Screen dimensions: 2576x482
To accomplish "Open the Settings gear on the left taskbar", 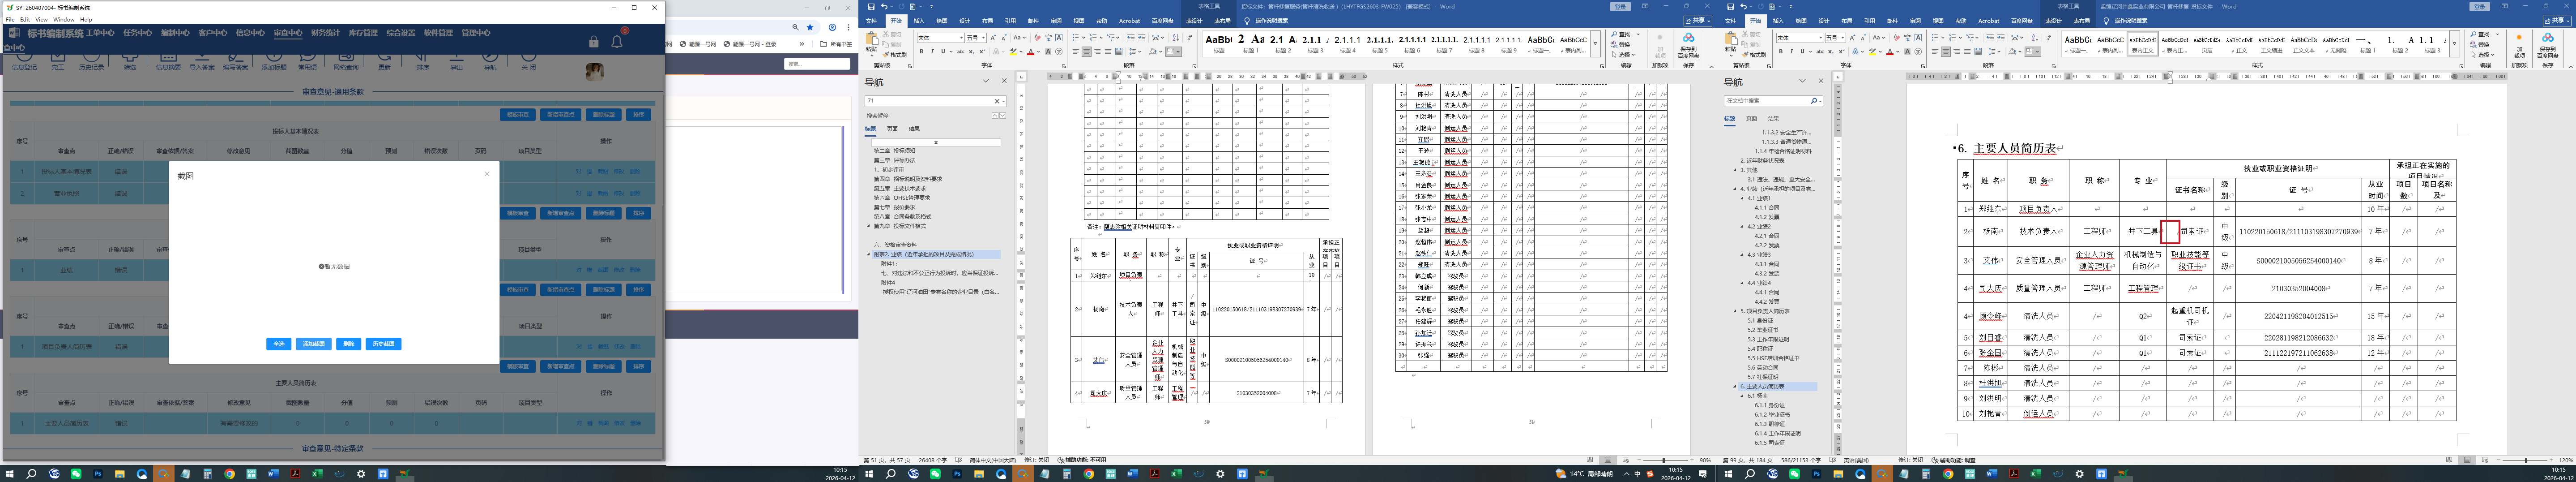I will 361,474.
